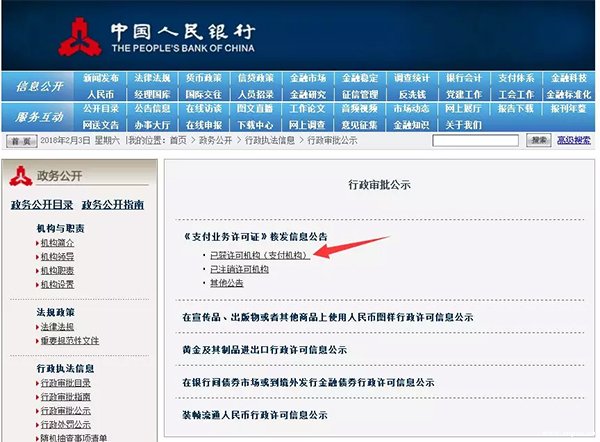Go to 报刊年鉴 section
Image resolution: width=600 pixels, height=442 pixels.
pos(568,109)
